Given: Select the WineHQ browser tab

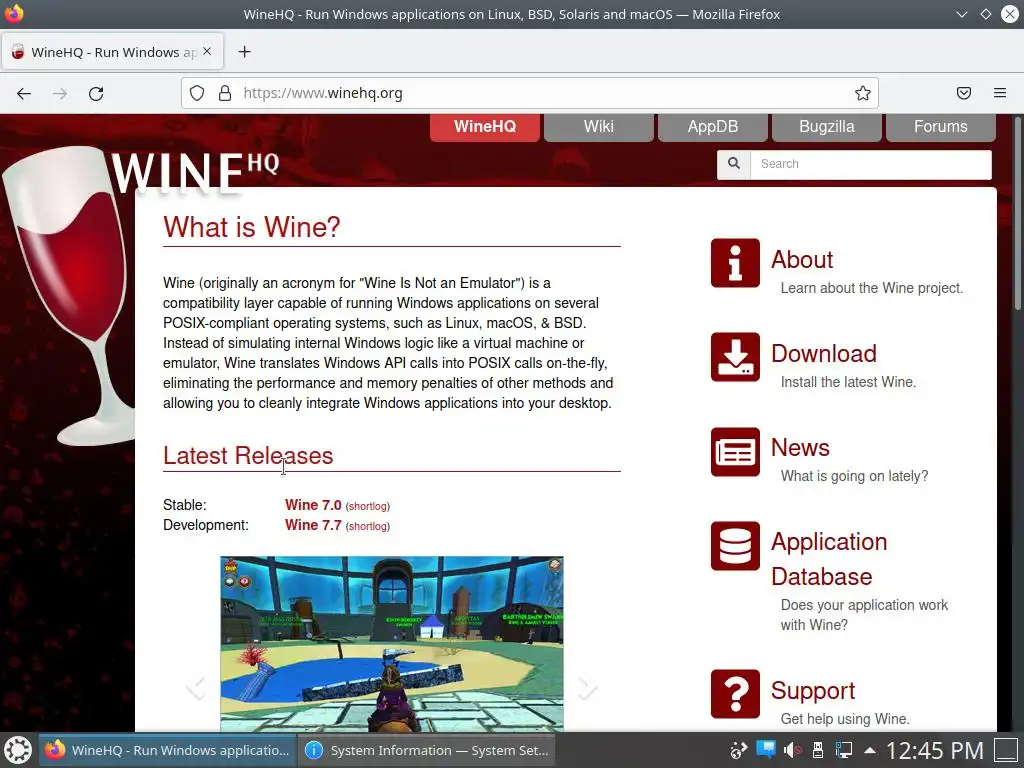Looking at the screenshot, I should click(x=112, y=52).
